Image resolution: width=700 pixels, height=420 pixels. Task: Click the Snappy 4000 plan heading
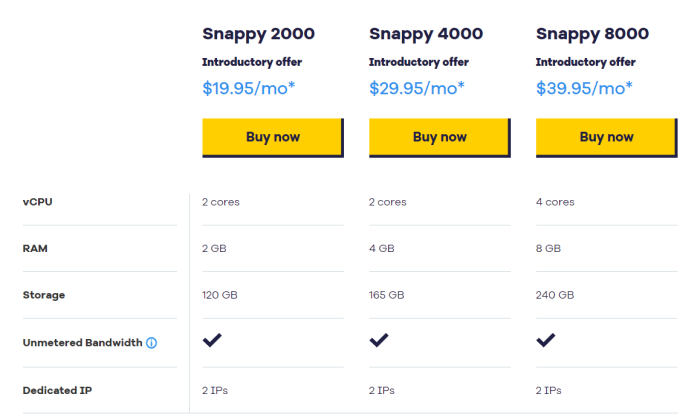[426, 34]
